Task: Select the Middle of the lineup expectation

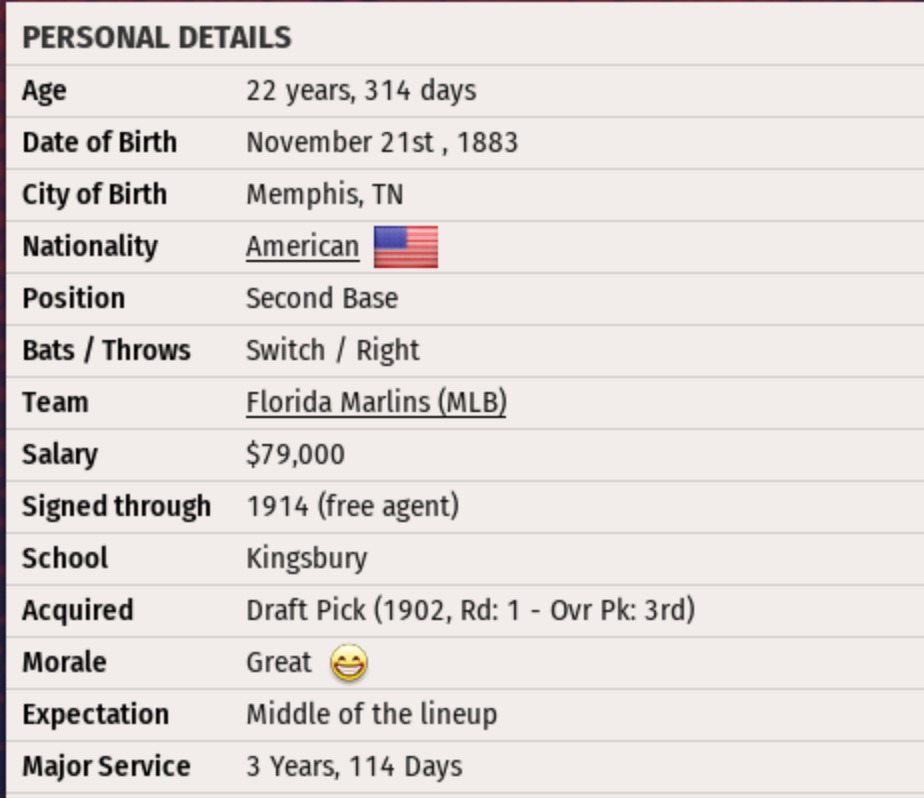Action: [371, 714]
